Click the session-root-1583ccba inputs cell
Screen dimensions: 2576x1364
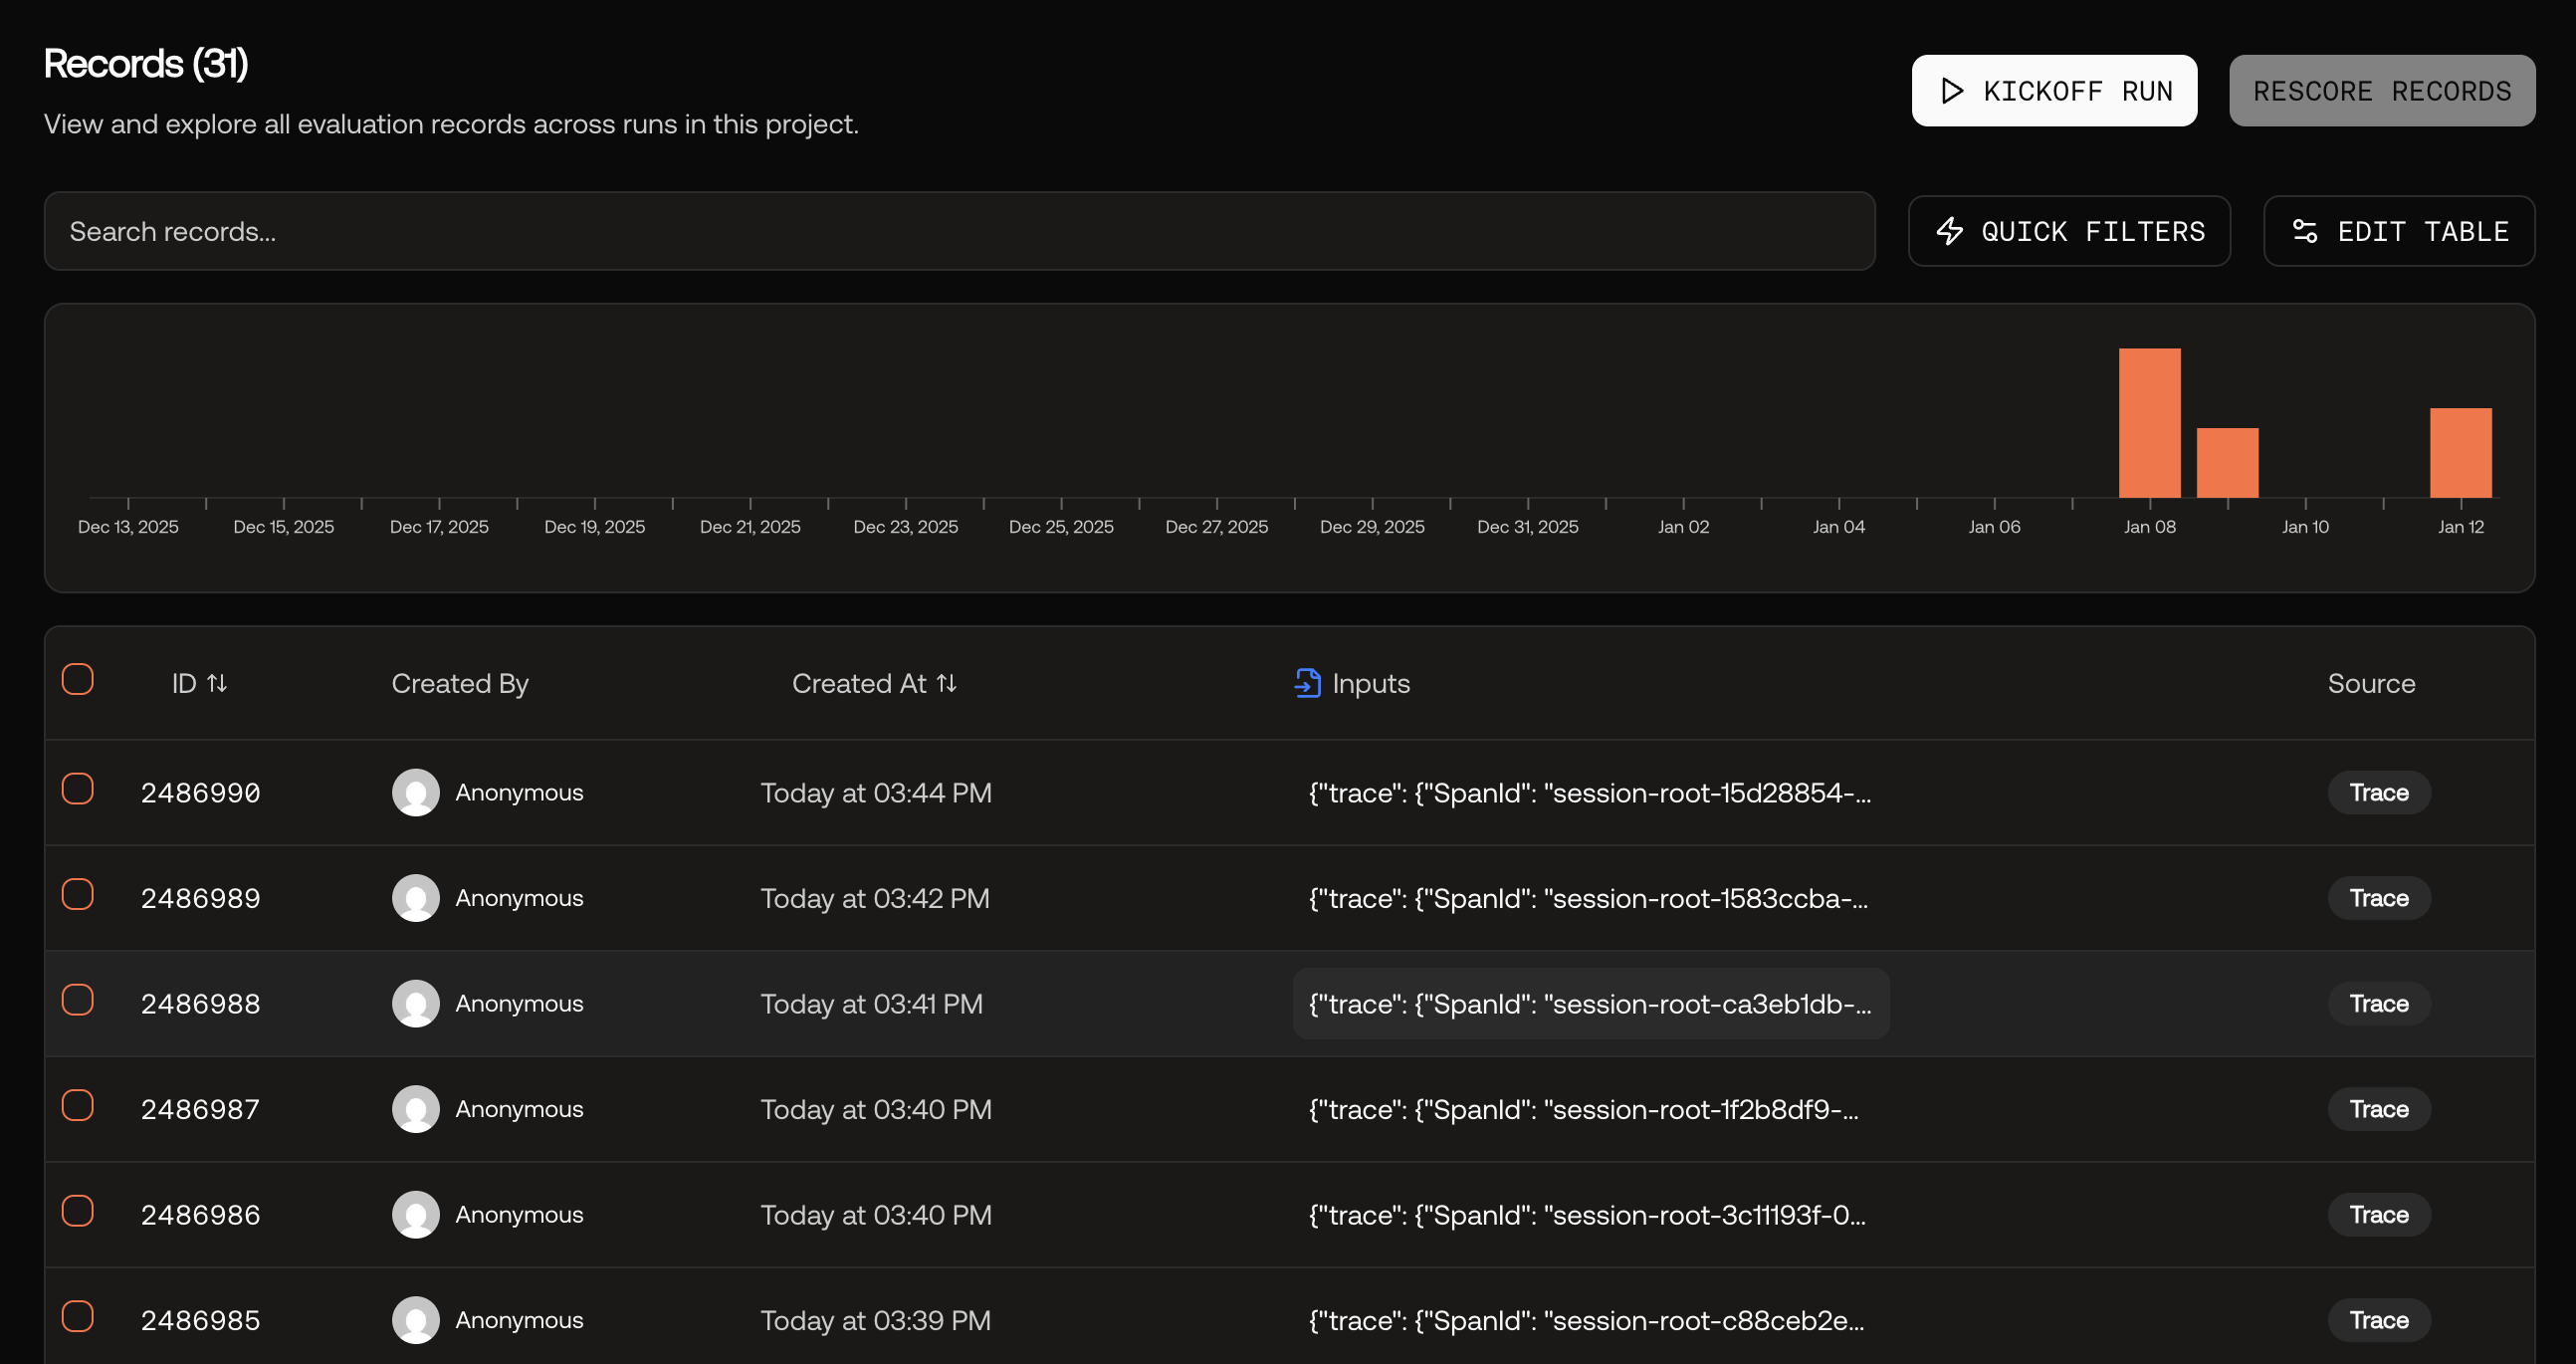1590,898
